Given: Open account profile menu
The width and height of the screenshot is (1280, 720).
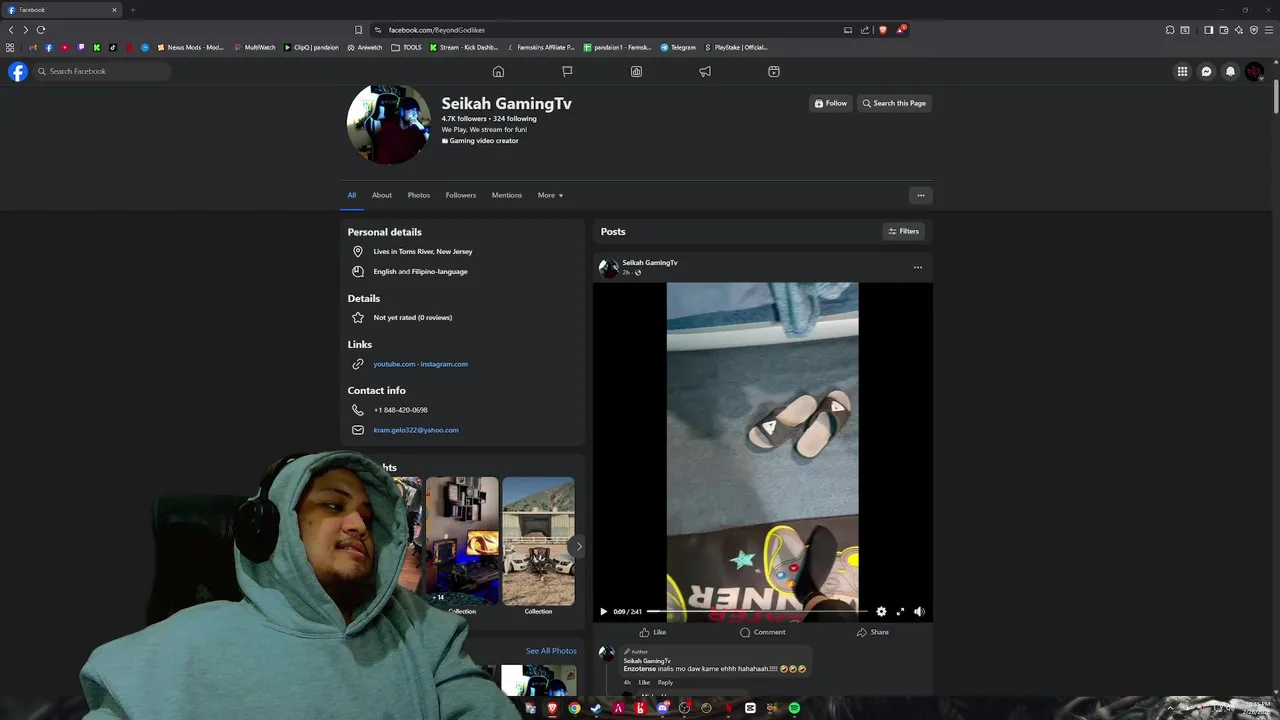Looking at the screenshot, I should pyautogui.click(x=1254, y=71).
